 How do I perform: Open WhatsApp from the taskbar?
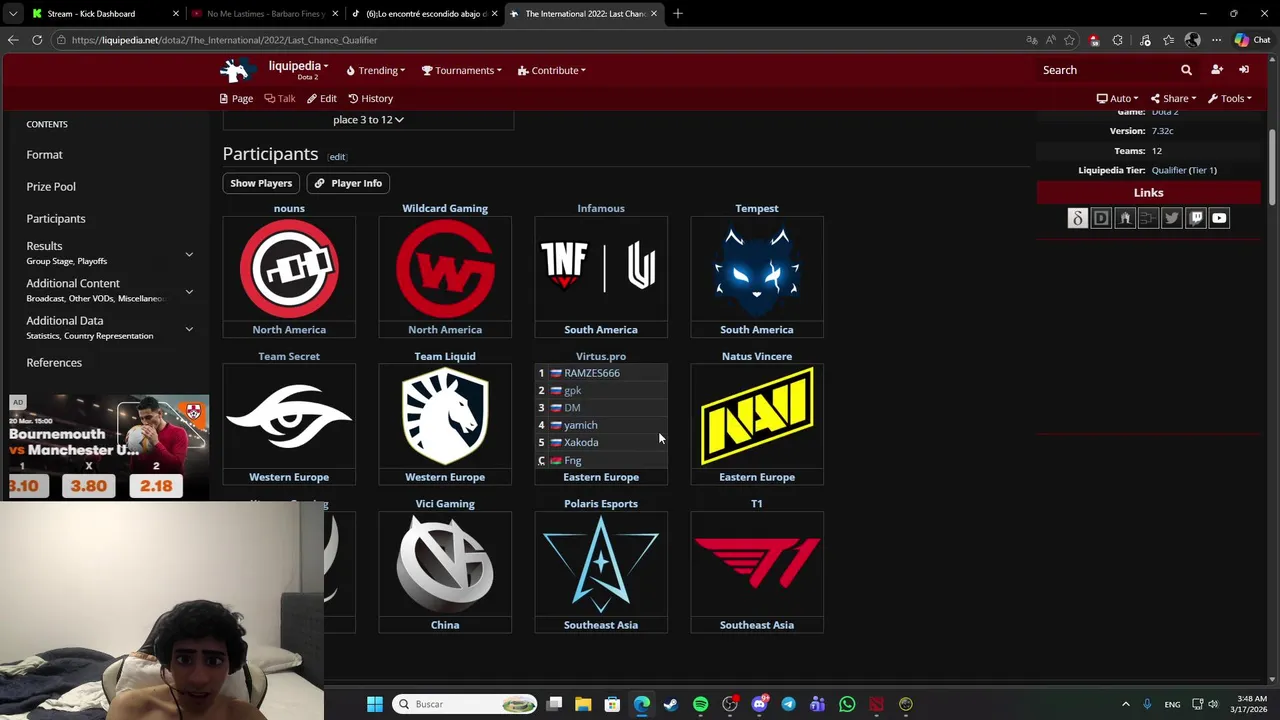tap(847, 704)
